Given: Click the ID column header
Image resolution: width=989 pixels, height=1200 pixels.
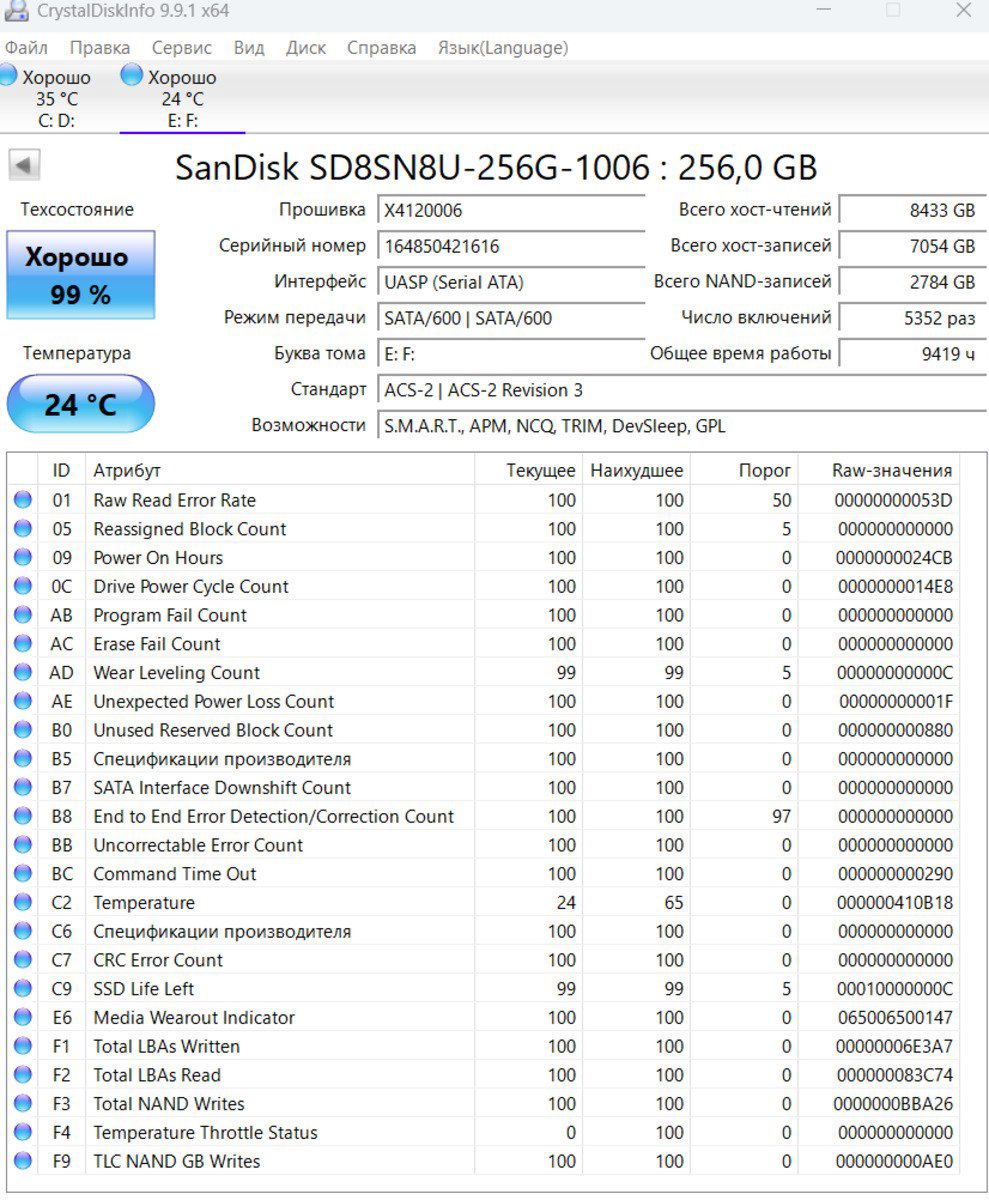Looking at the screenshot, I should 62,470.
